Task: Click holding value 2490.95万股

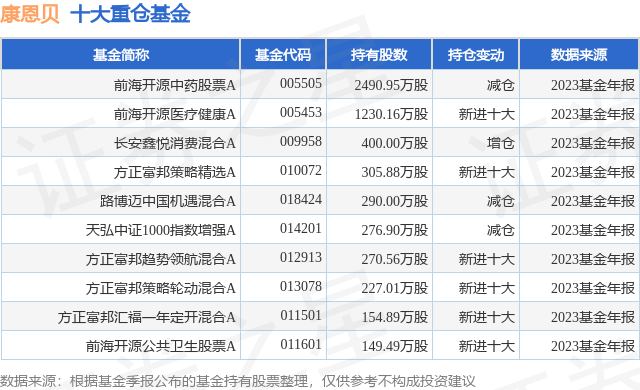Action: click(391, 85)
